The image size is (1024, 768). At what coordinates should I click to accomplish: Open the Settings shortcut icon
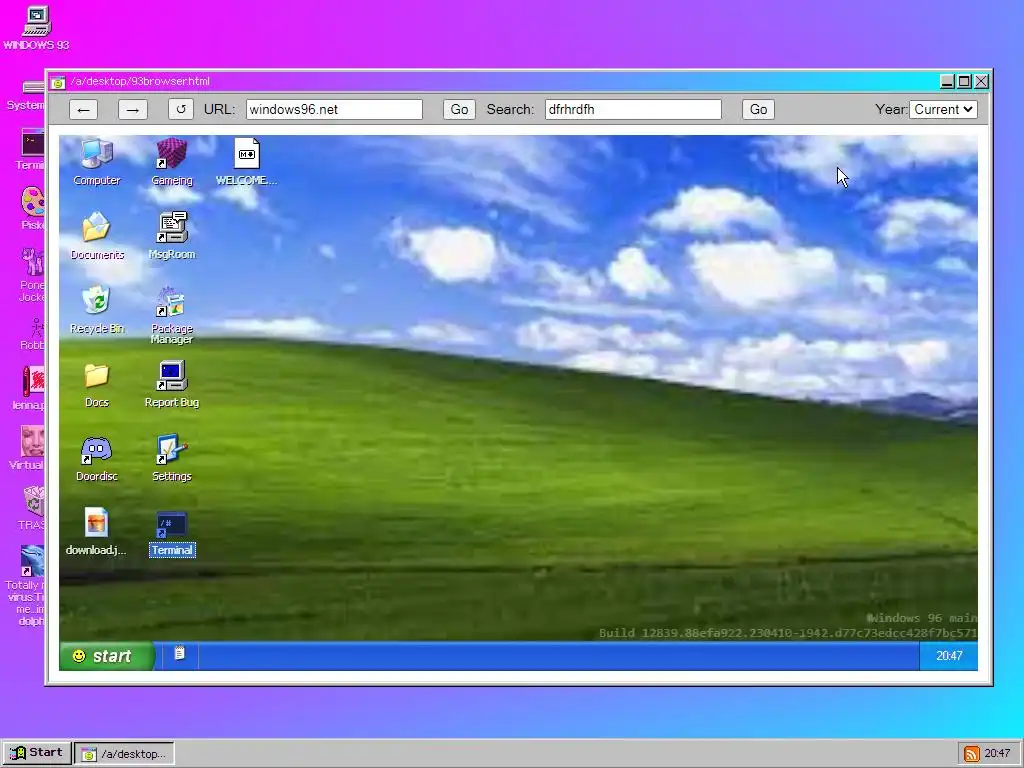172,458
